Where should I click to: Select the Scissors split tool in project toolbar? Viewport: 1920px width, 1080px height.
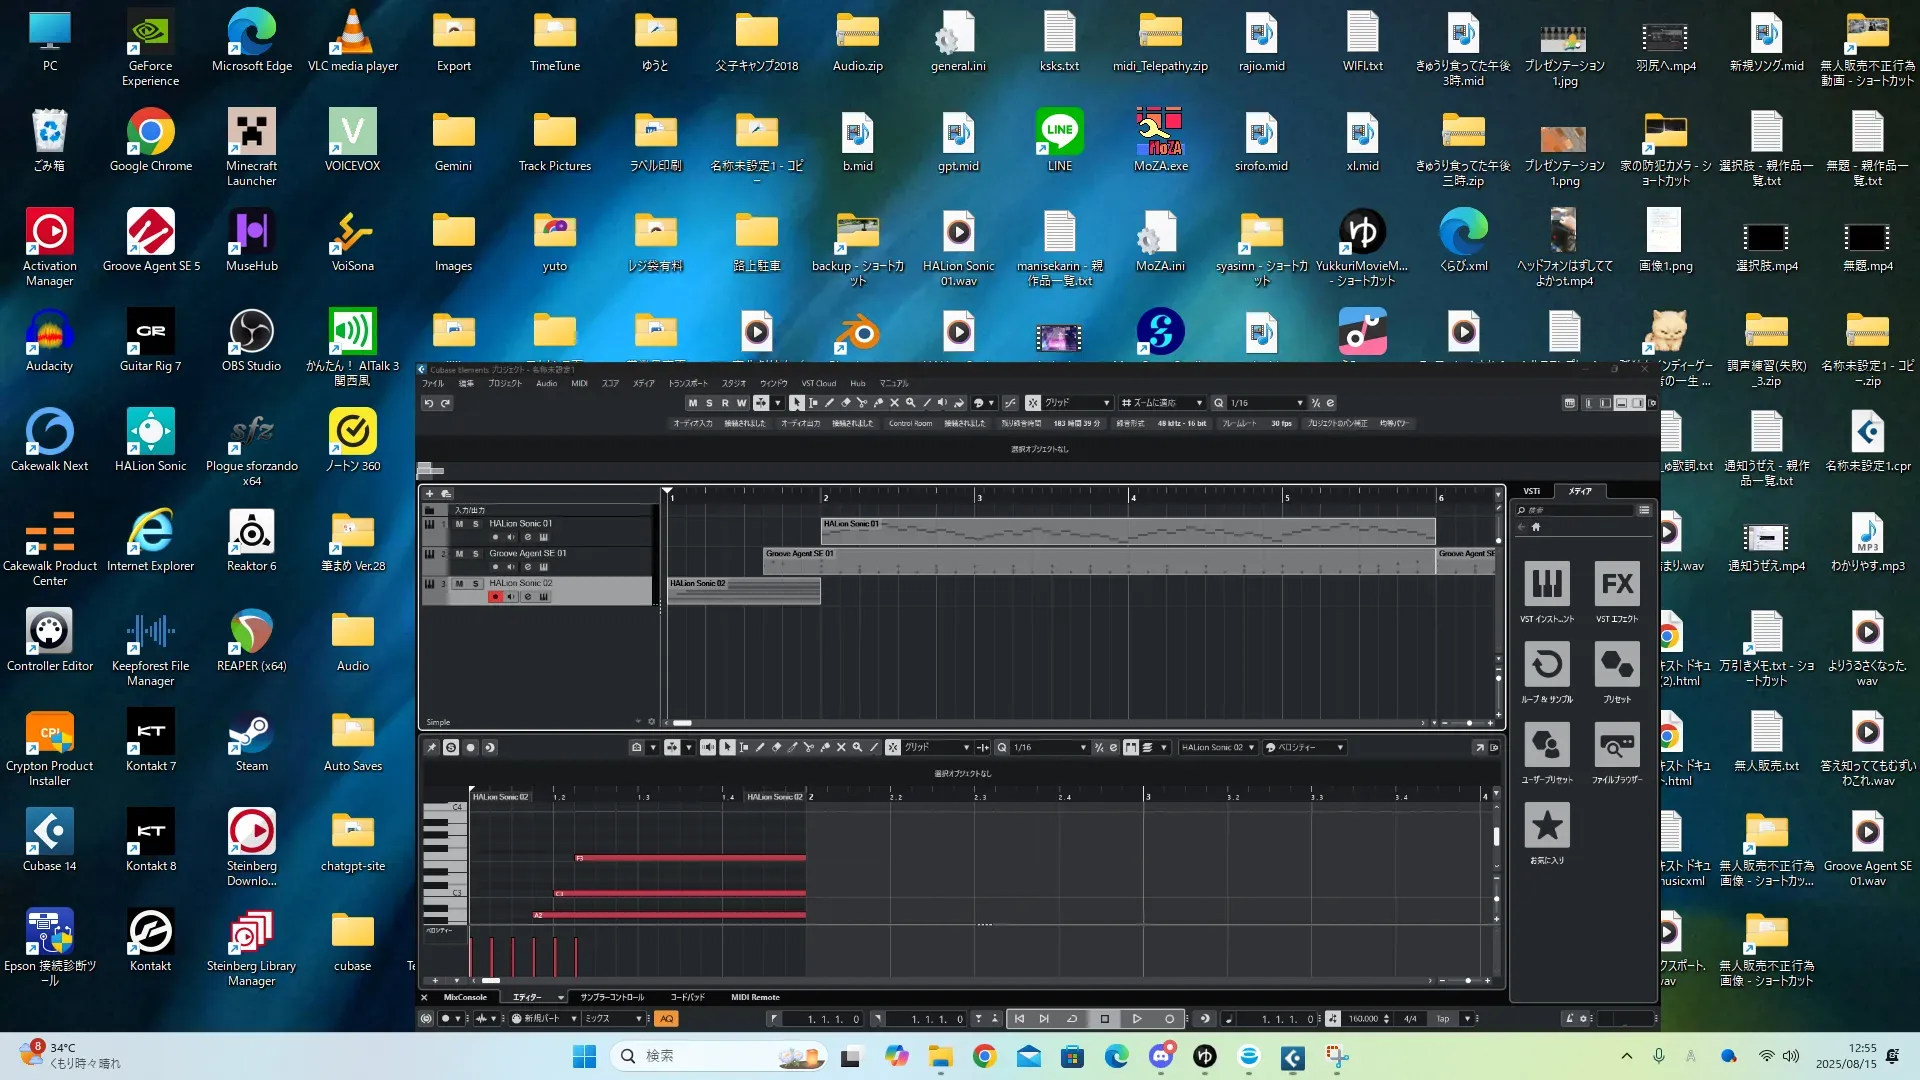(x=862, y=403)
